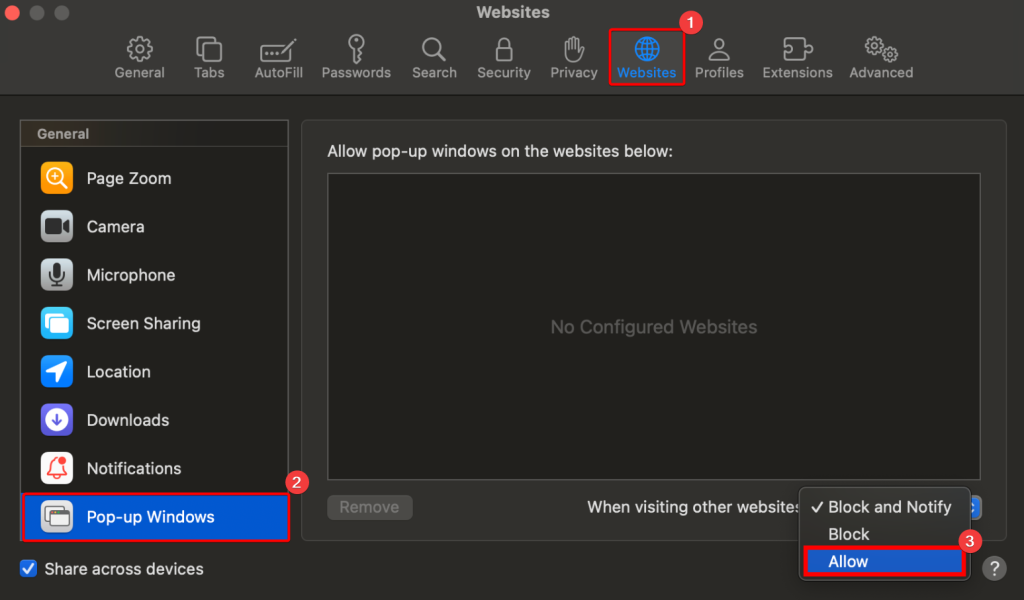Open the Search preferences icon
The height and width of the screenshot is (600, 1024).
433,55
